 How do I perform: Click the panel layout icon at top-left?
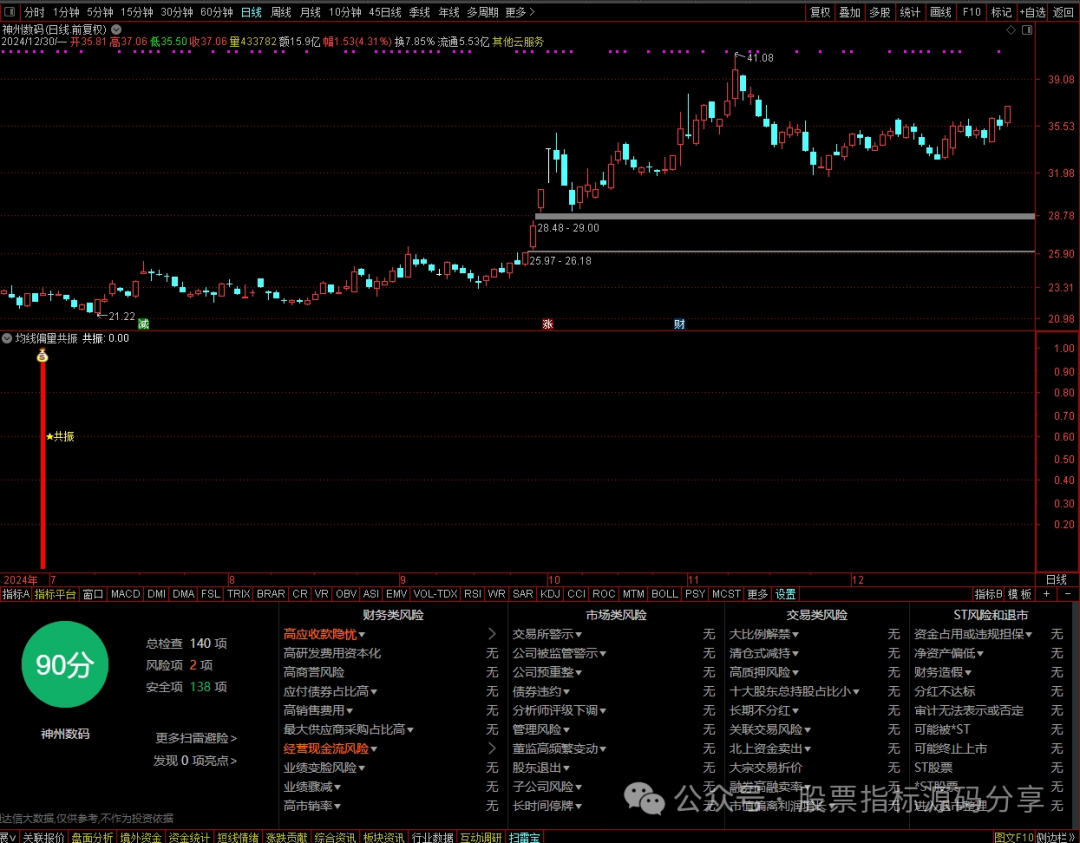point(10,12)
